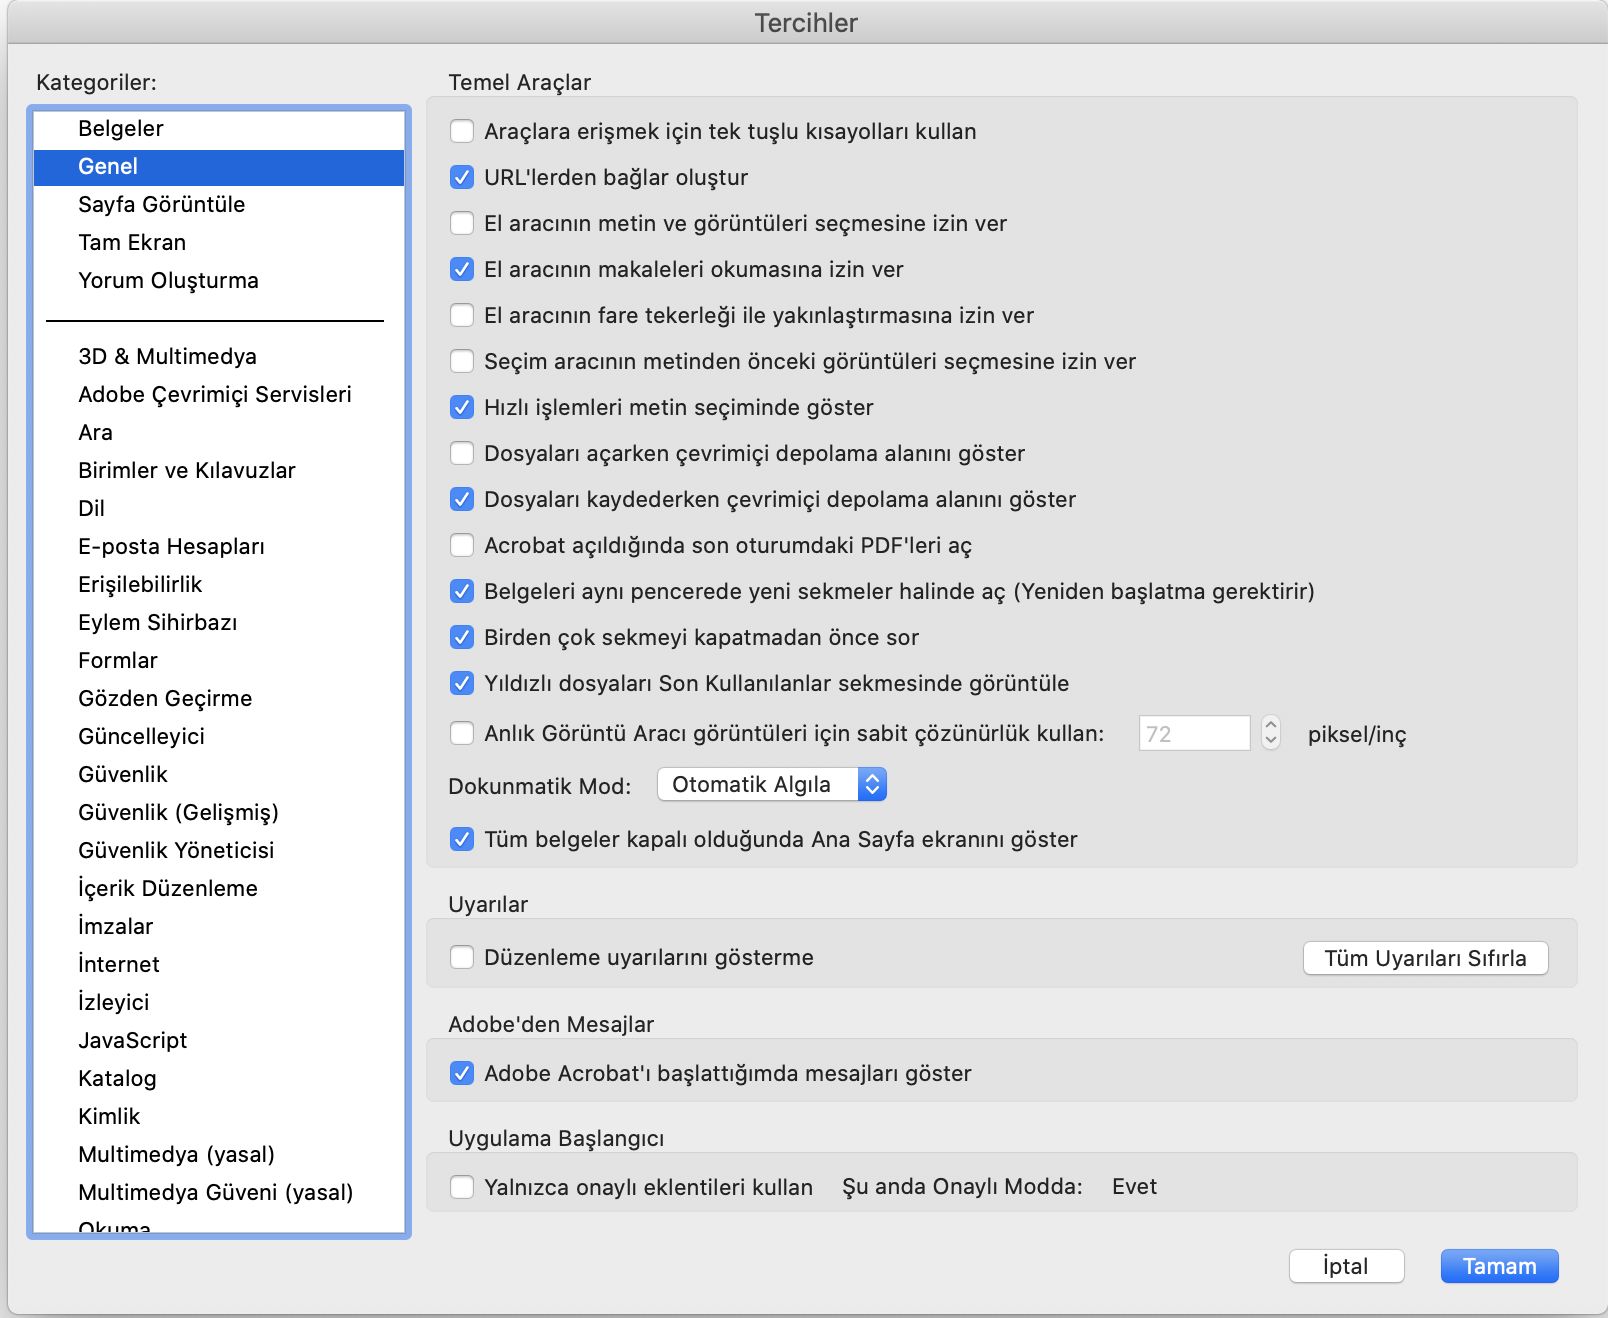Image resolution: width=1608 pixels, height=1318 pixels.
Task: Check El aracının metin seçmesine izin ver
Action: click(x=461, y=223)
